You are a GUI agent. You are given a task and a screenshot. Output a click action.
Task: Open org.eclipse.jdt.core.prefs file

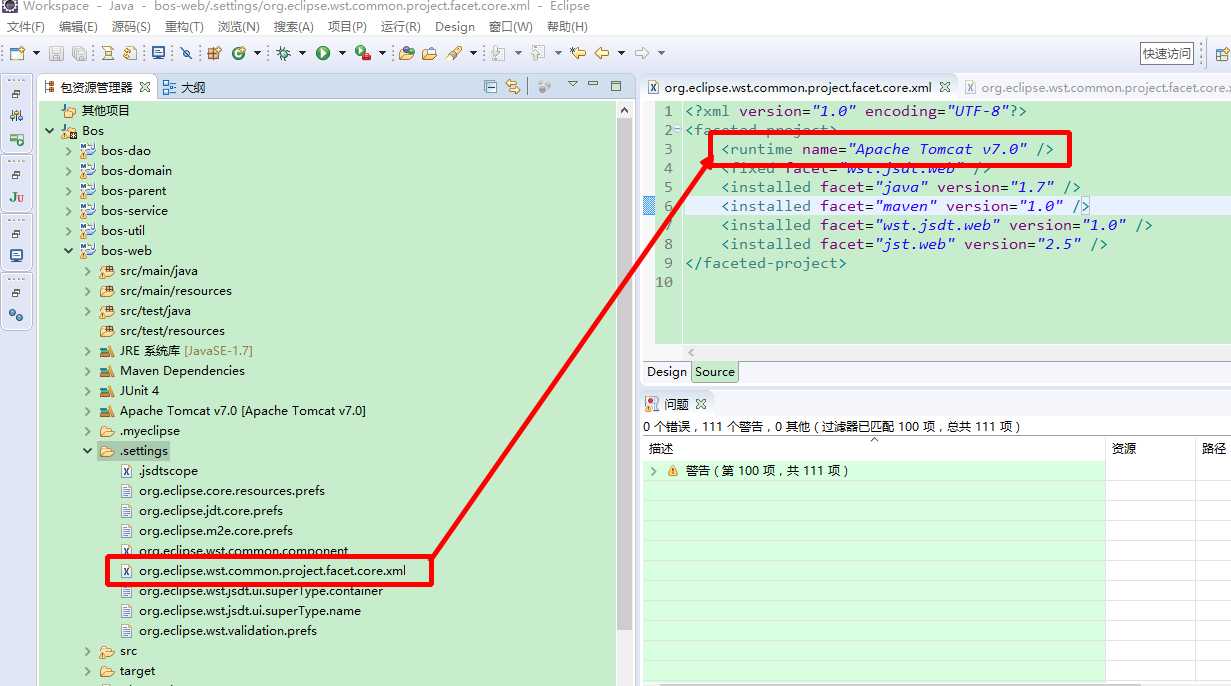pyautogui.click(x=210, y=511)
